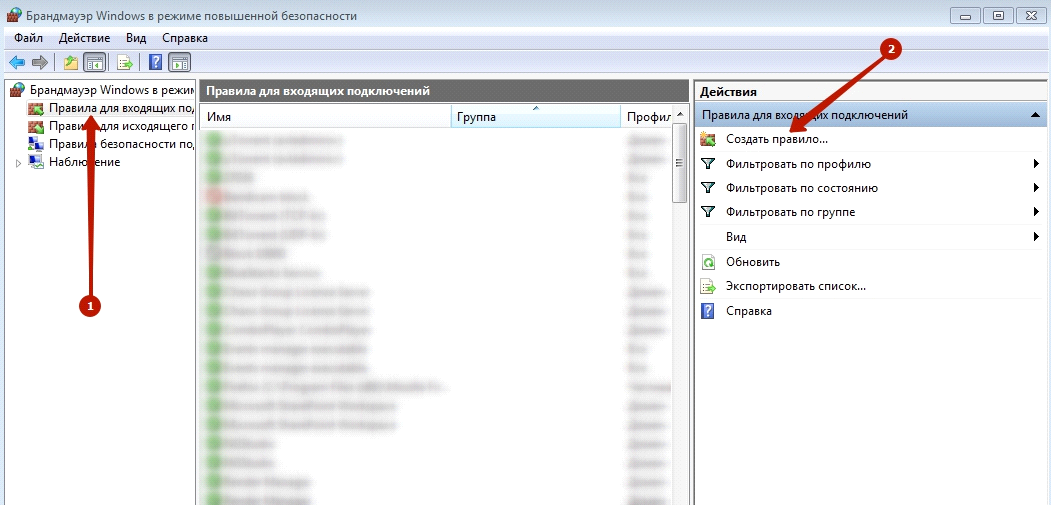Click the rules list vertical scrollbar thumb
The image size is (1051, 505).
pos(680,162)
